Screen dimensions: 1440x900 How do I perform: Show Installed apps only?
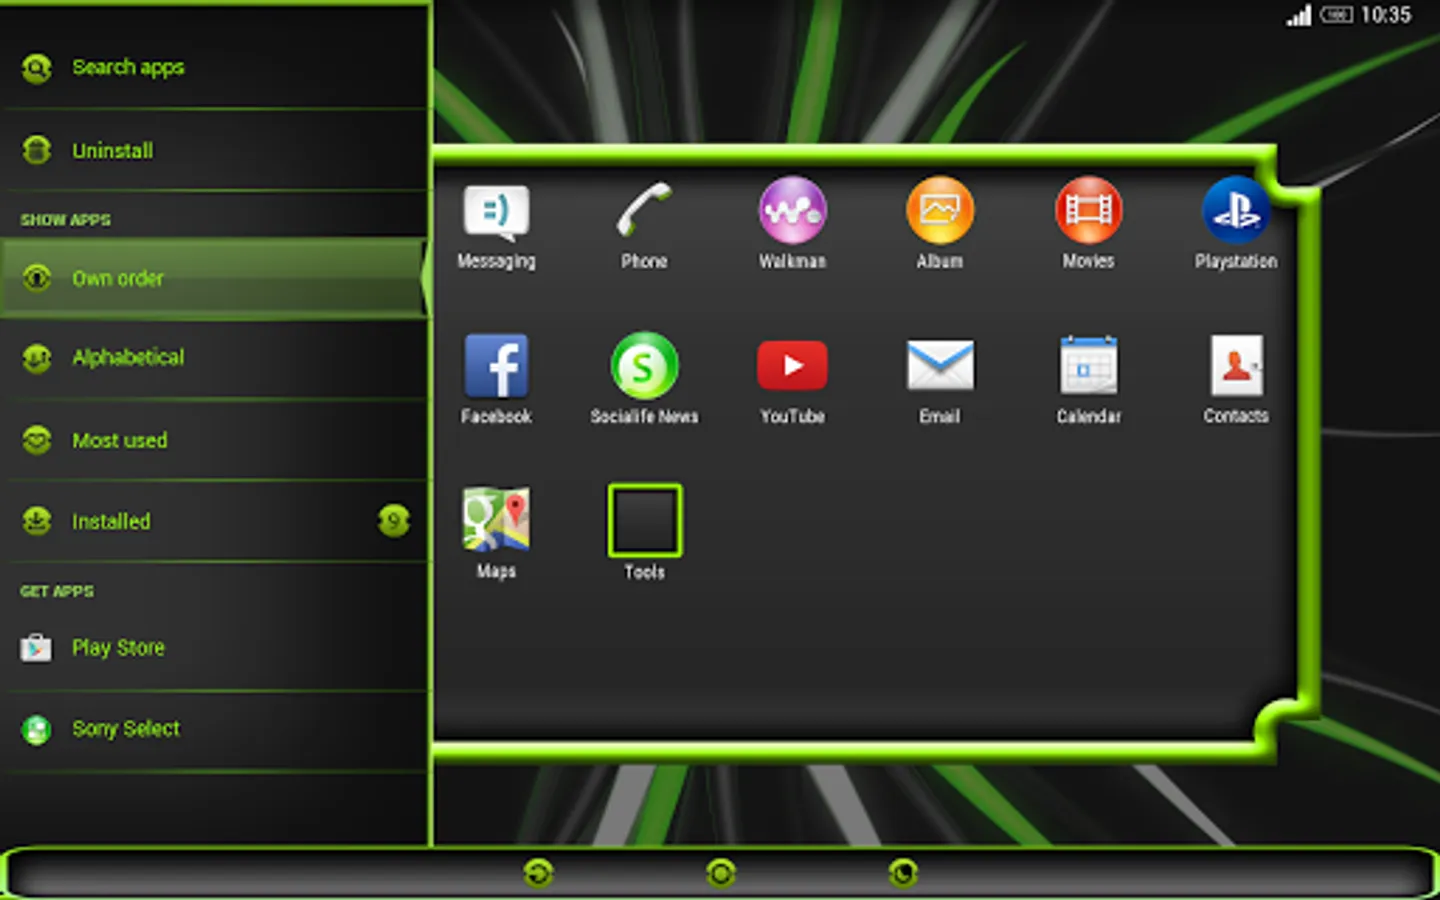coord(215,521)
